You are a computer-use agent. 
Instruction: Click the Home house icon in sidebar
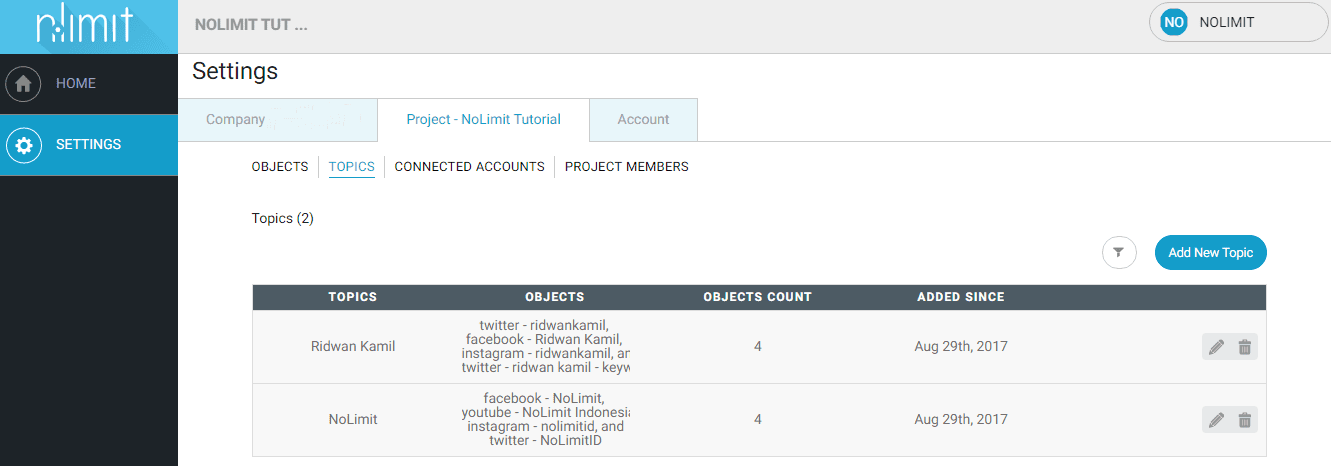click(24, 84)
